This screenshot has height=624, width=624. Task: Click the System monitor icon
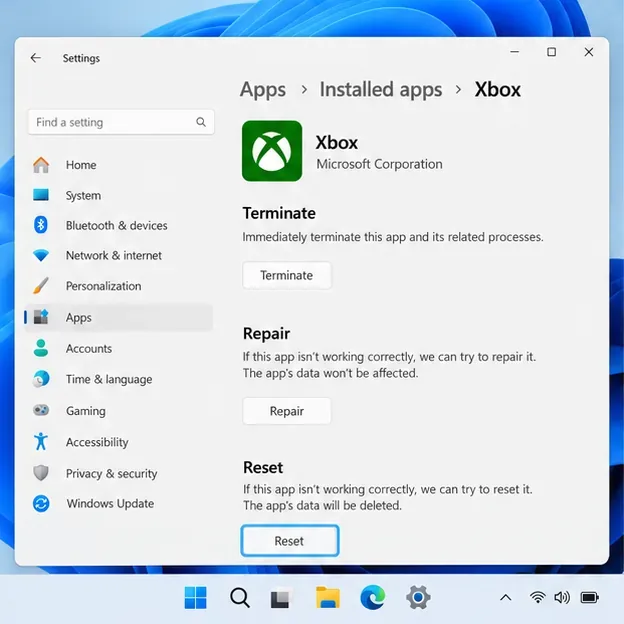point(41,195)
